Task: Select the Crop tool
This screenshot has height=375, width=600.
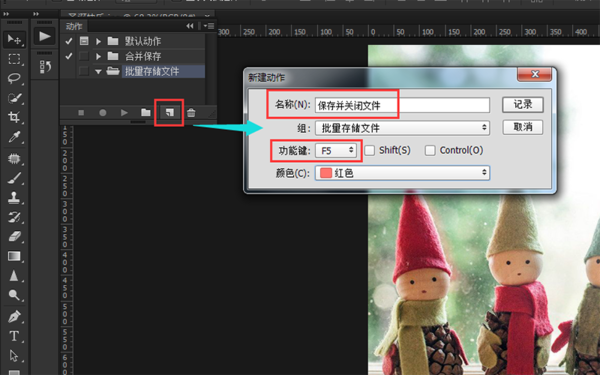Action: tap(15, 117)
